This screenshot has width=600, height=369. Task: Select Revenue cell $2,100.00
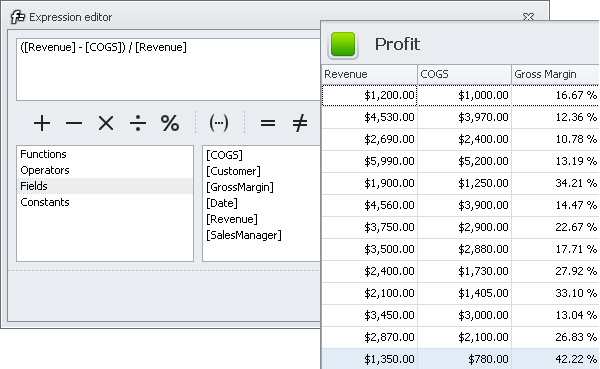[369, 293]
